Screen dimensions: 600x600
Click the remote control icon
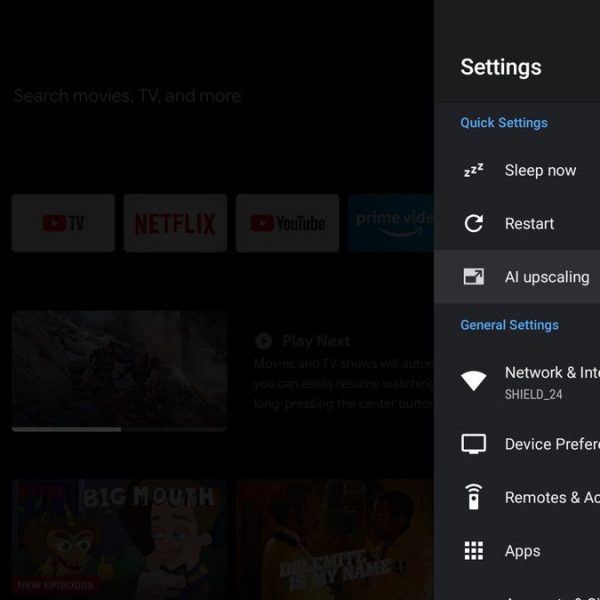[x=473, y=497]
